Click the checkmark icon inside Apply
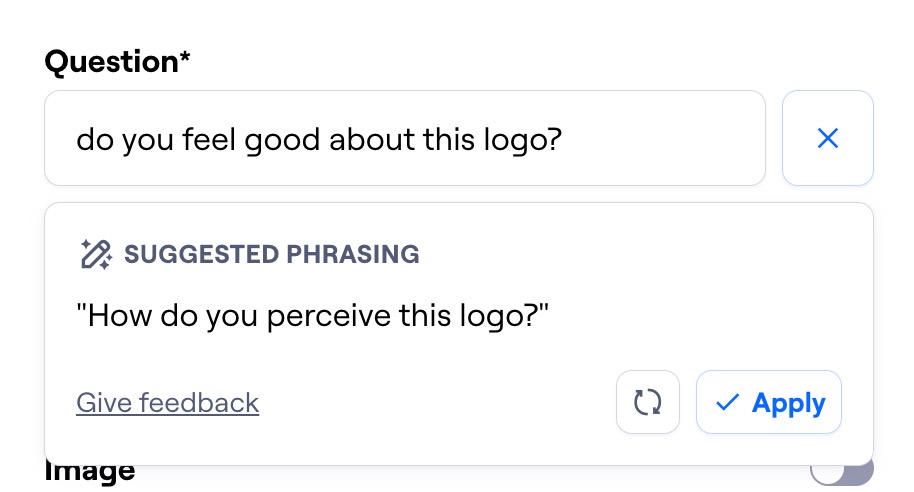The image size is (914, 492). (x=728, y=403)
